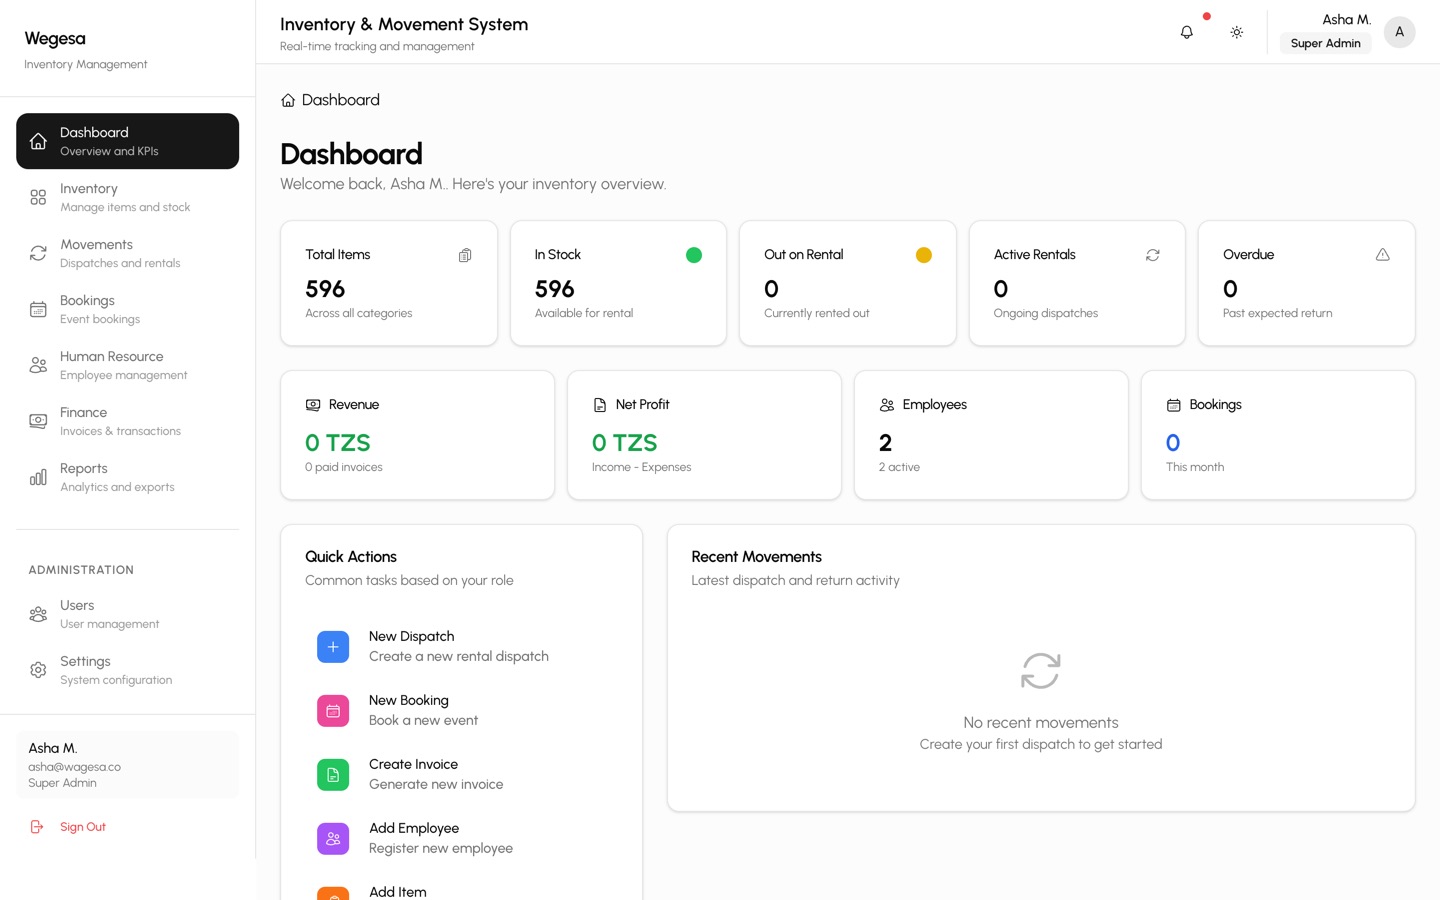Navigate to Human Resource section
This screenshot has width=1440, height=900.
pyautogui.click(x=128, y=365)
